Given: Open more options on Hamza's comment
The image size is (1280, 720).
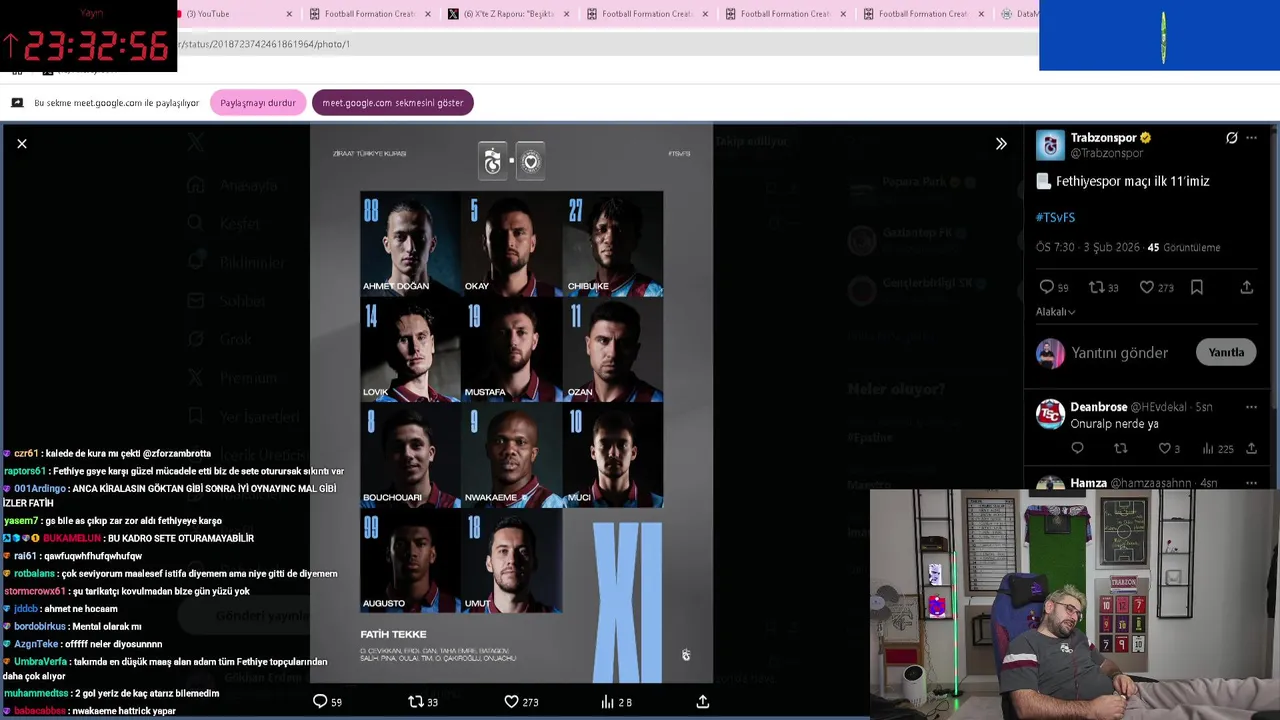Looking at the screenshot, I should (x=1251, y=483).
